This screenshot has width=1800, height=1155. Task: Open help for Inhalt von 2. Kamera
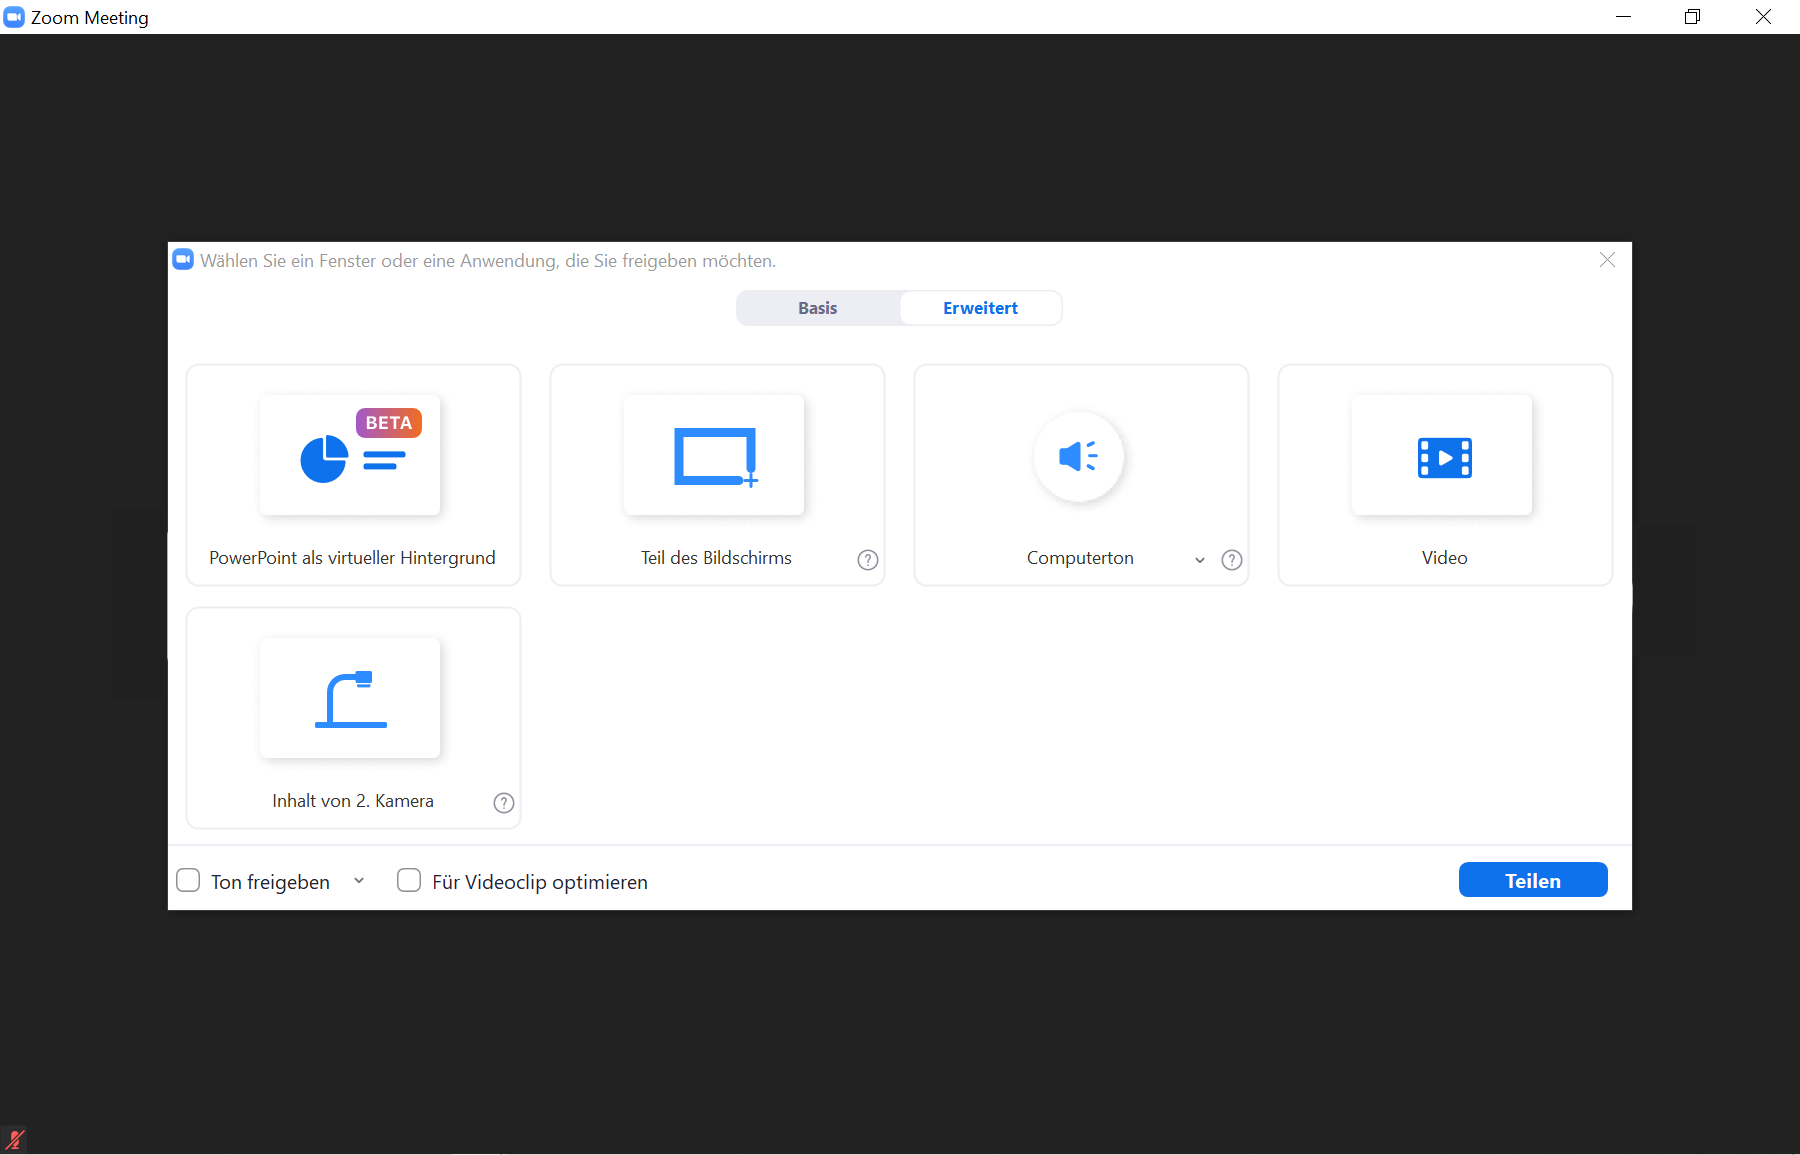tap(504, 803)
